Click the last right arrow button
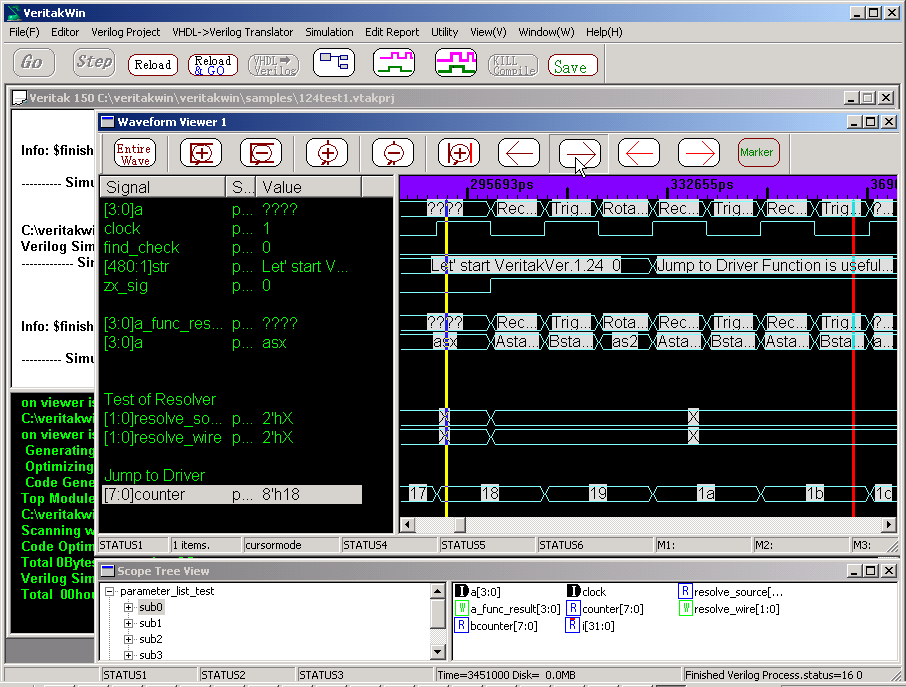This screenshot has height=687, width=906. pos(699,153)
